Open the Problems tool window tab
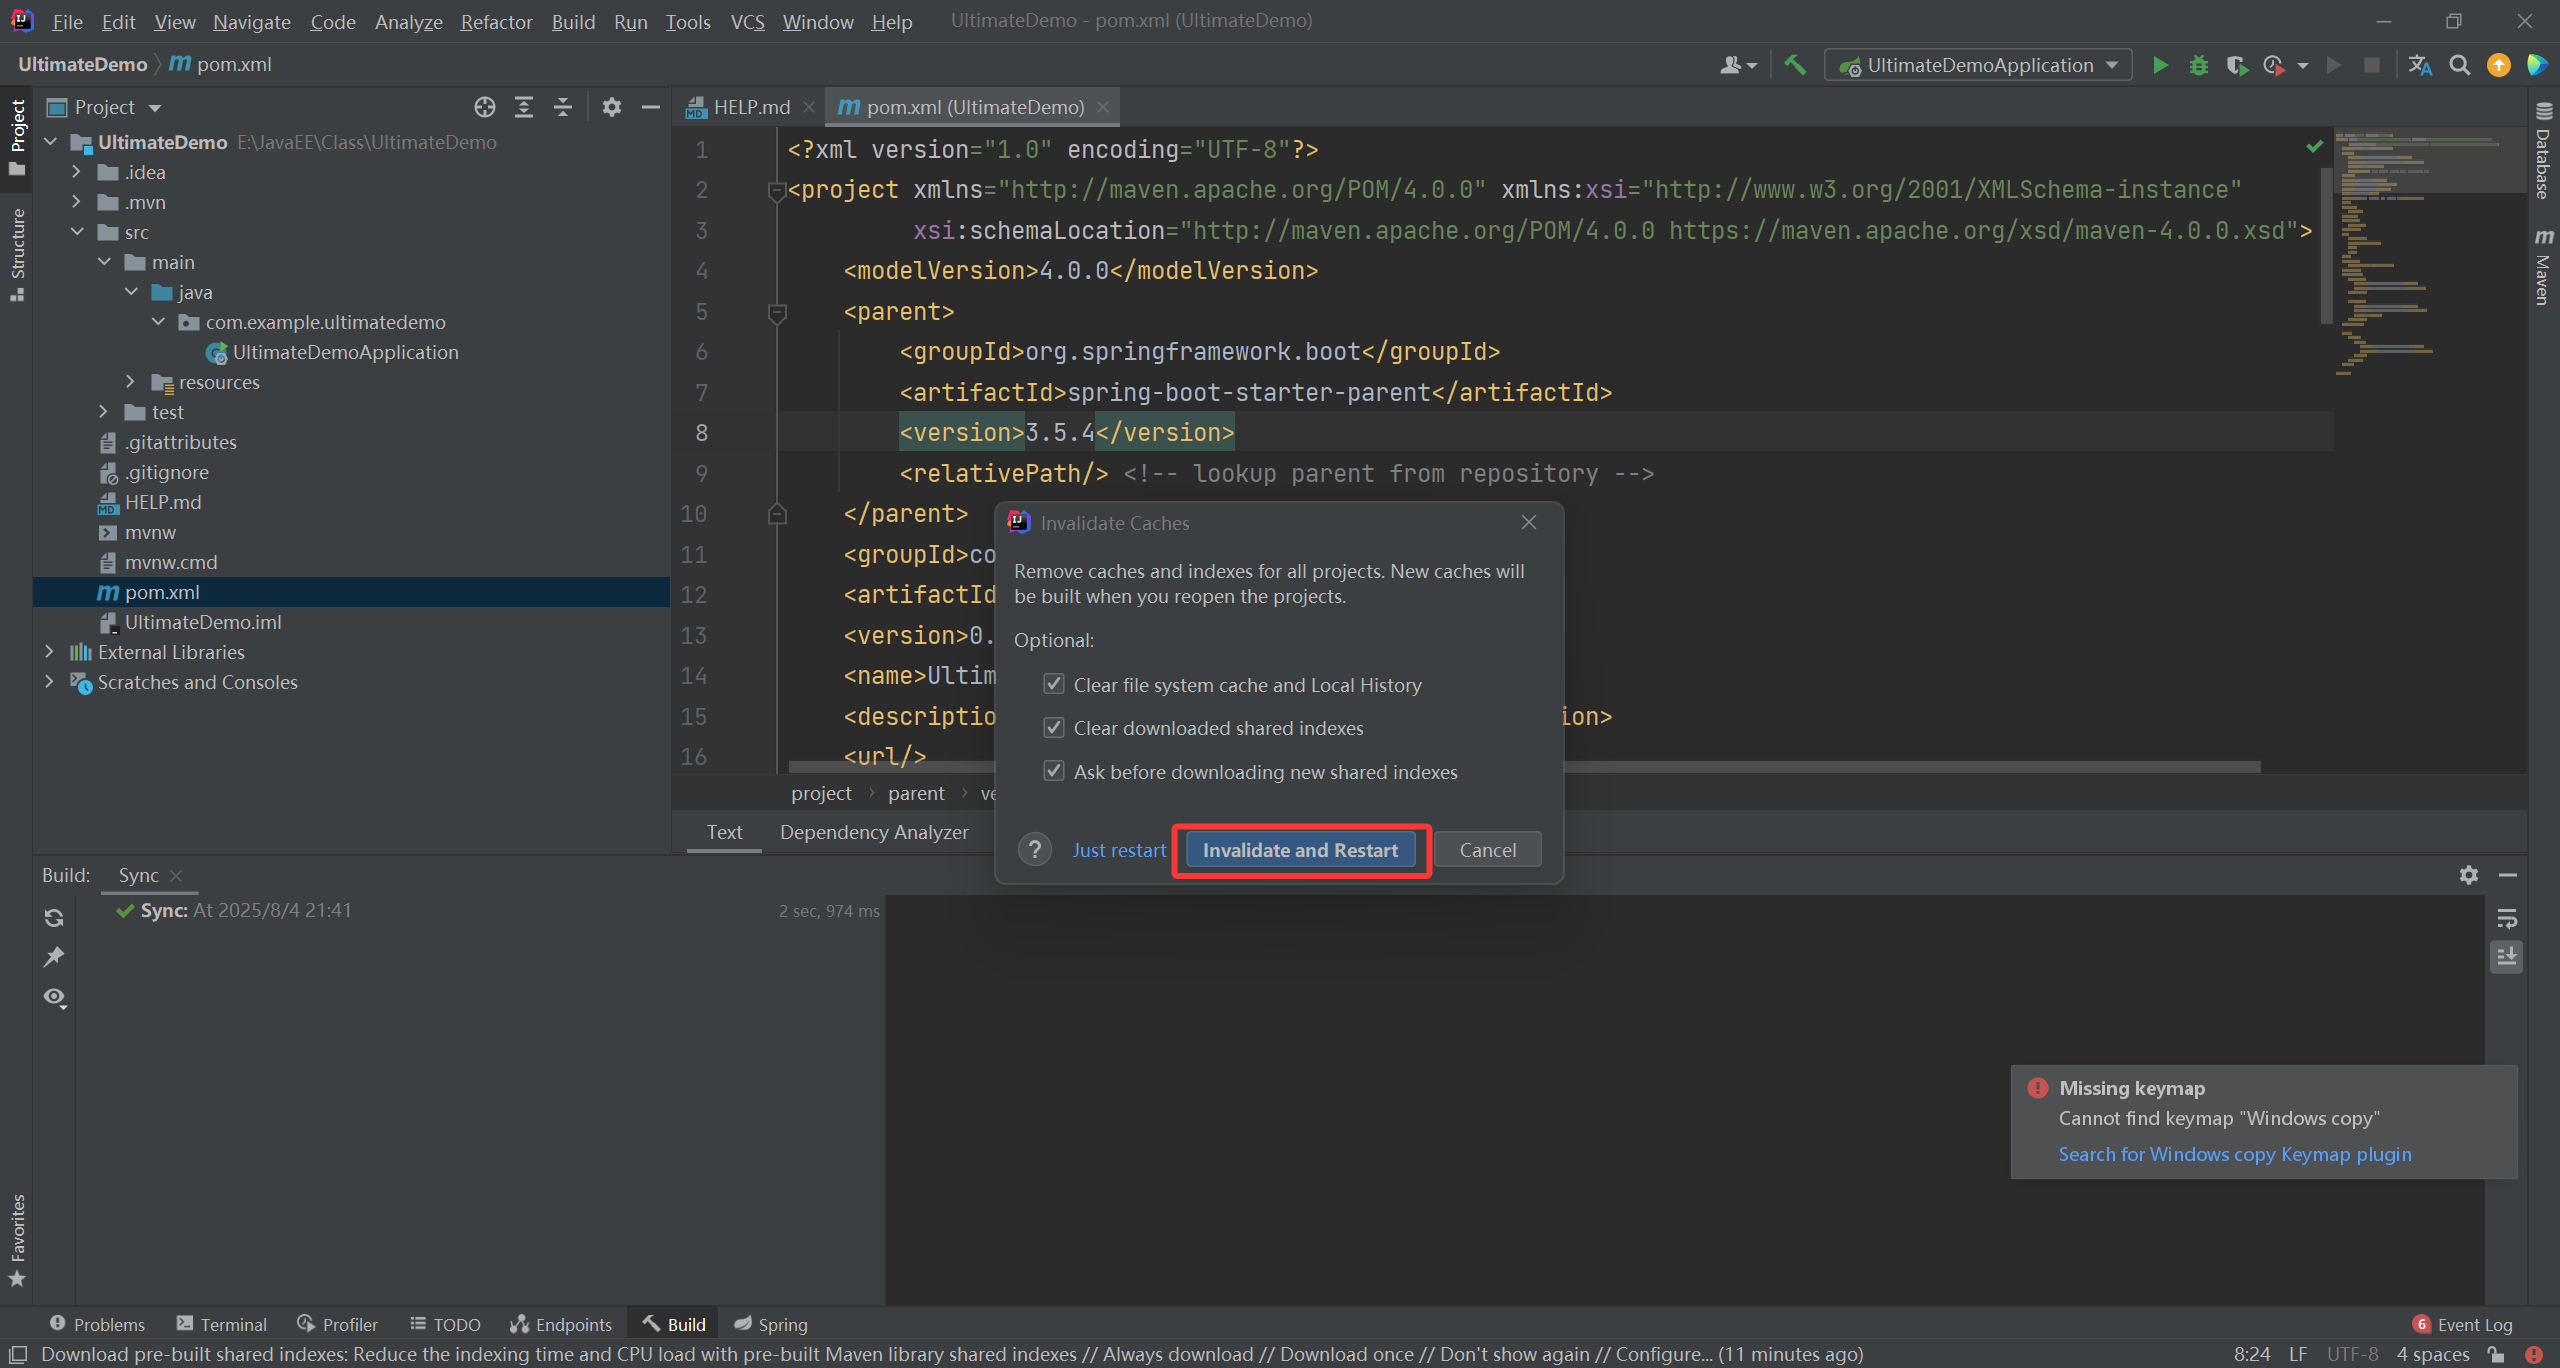 (x=97, y=1324)
